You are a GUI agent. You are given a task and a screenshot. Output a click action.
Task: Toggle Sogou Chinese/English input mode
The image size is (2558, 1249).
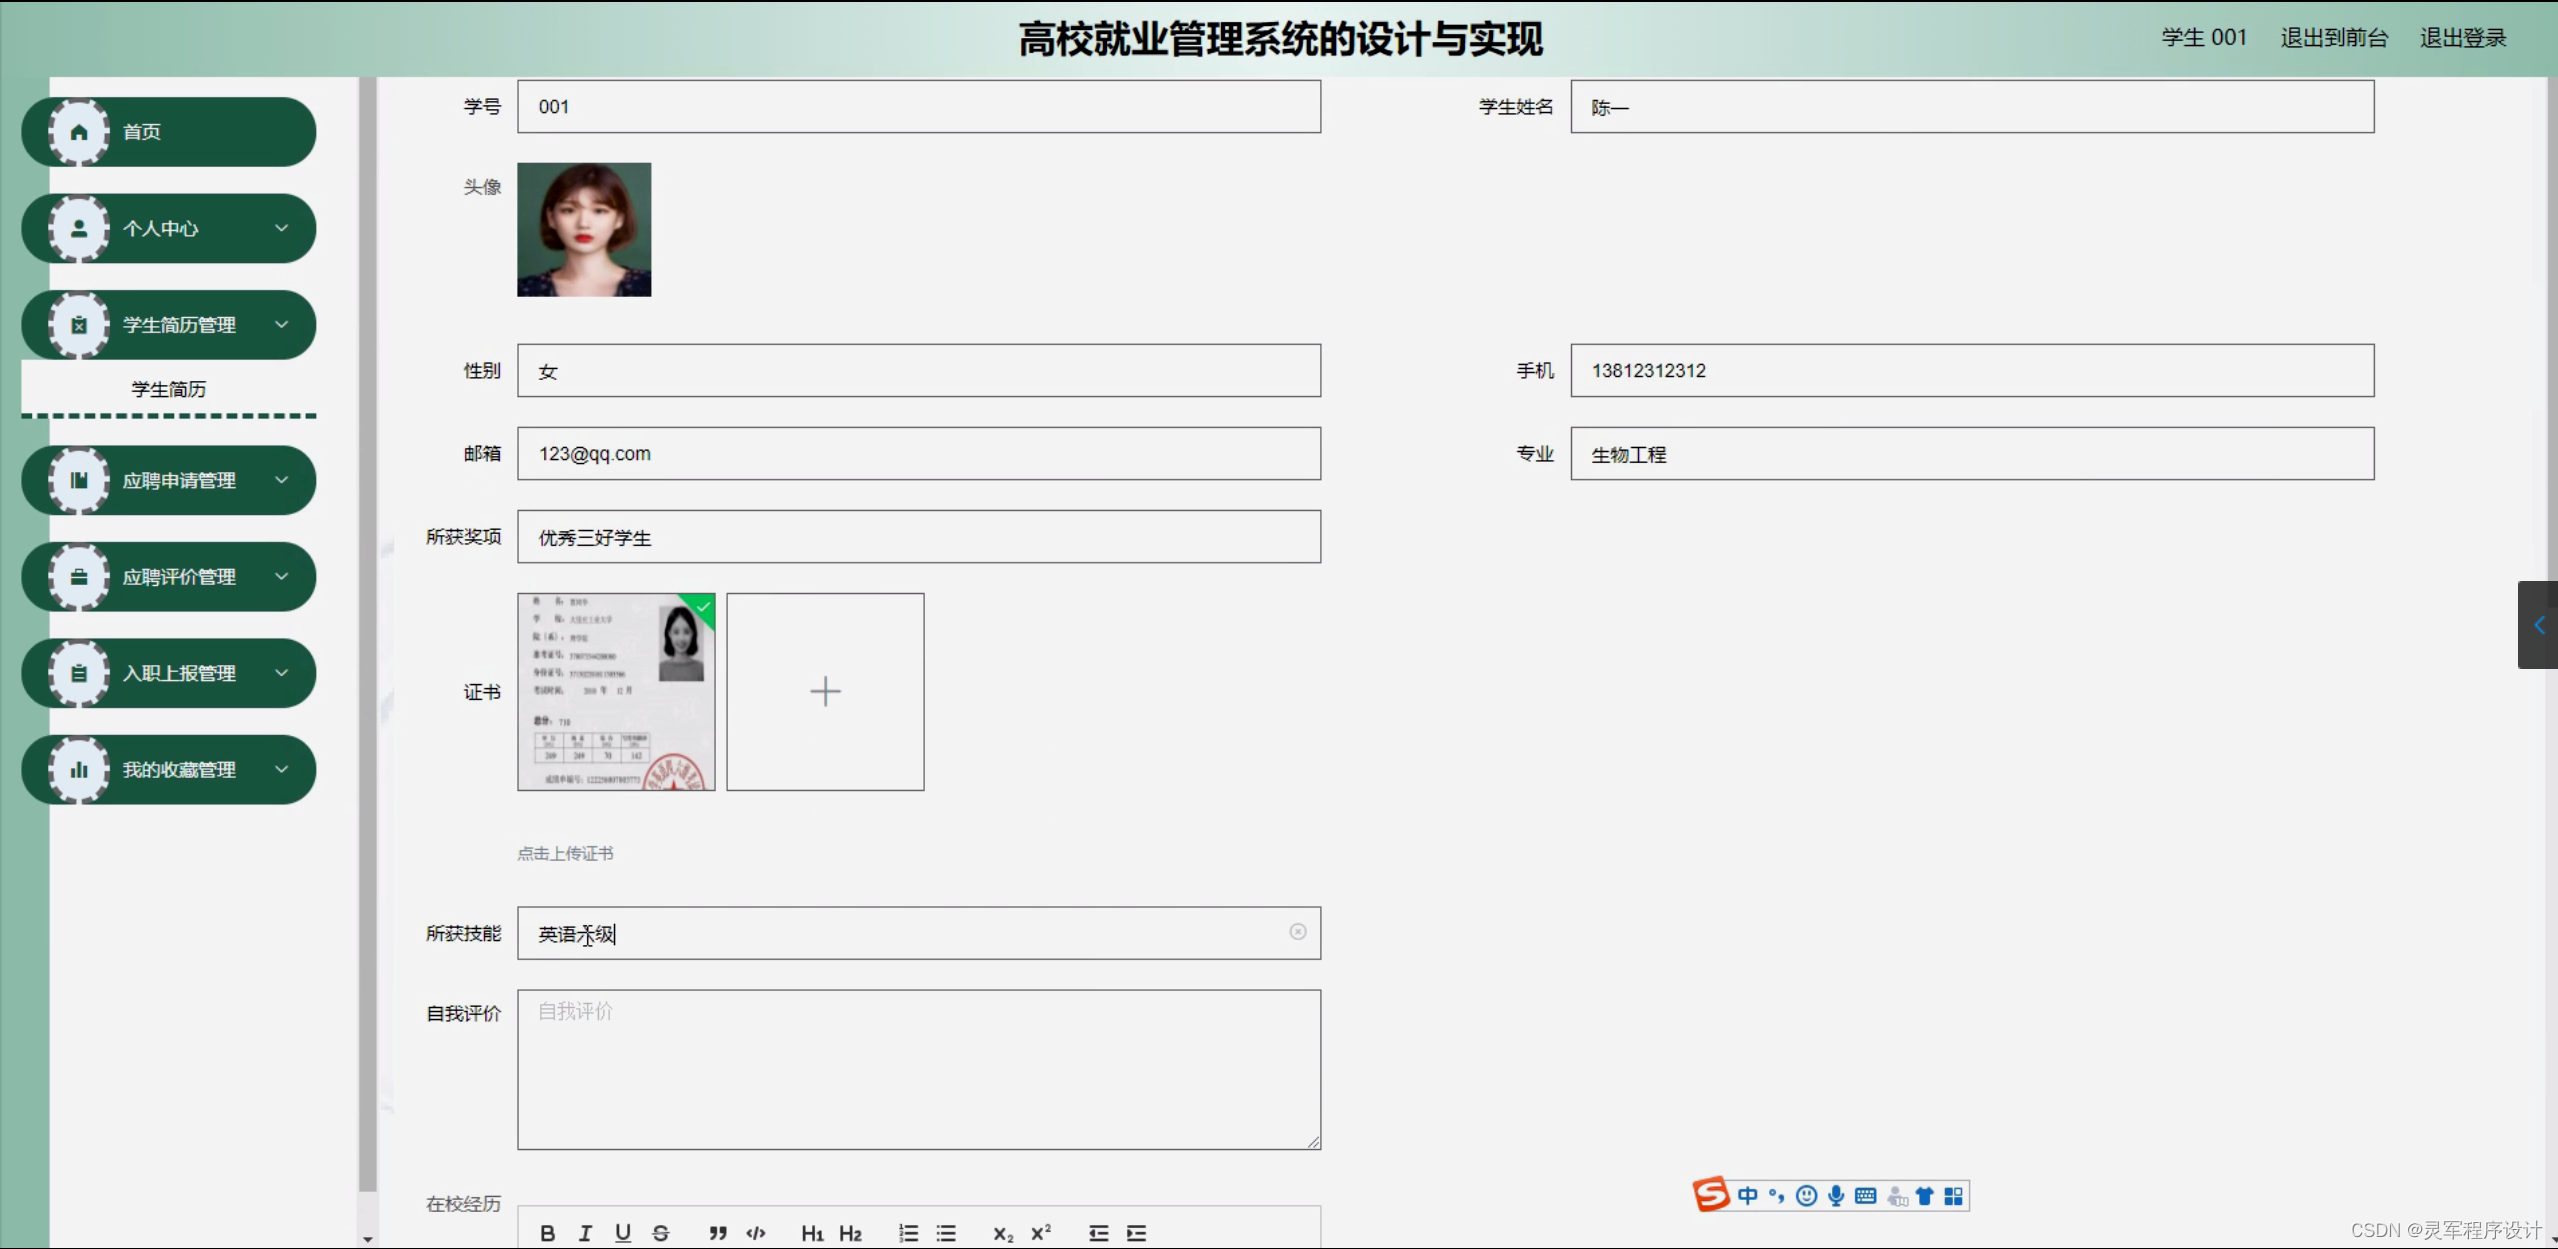tap(1747, 1196)
